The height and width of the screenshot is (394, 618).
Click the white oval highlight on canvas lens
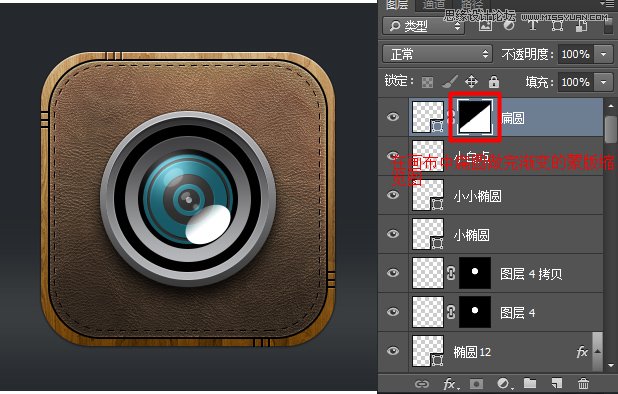(x=208, y=224)
